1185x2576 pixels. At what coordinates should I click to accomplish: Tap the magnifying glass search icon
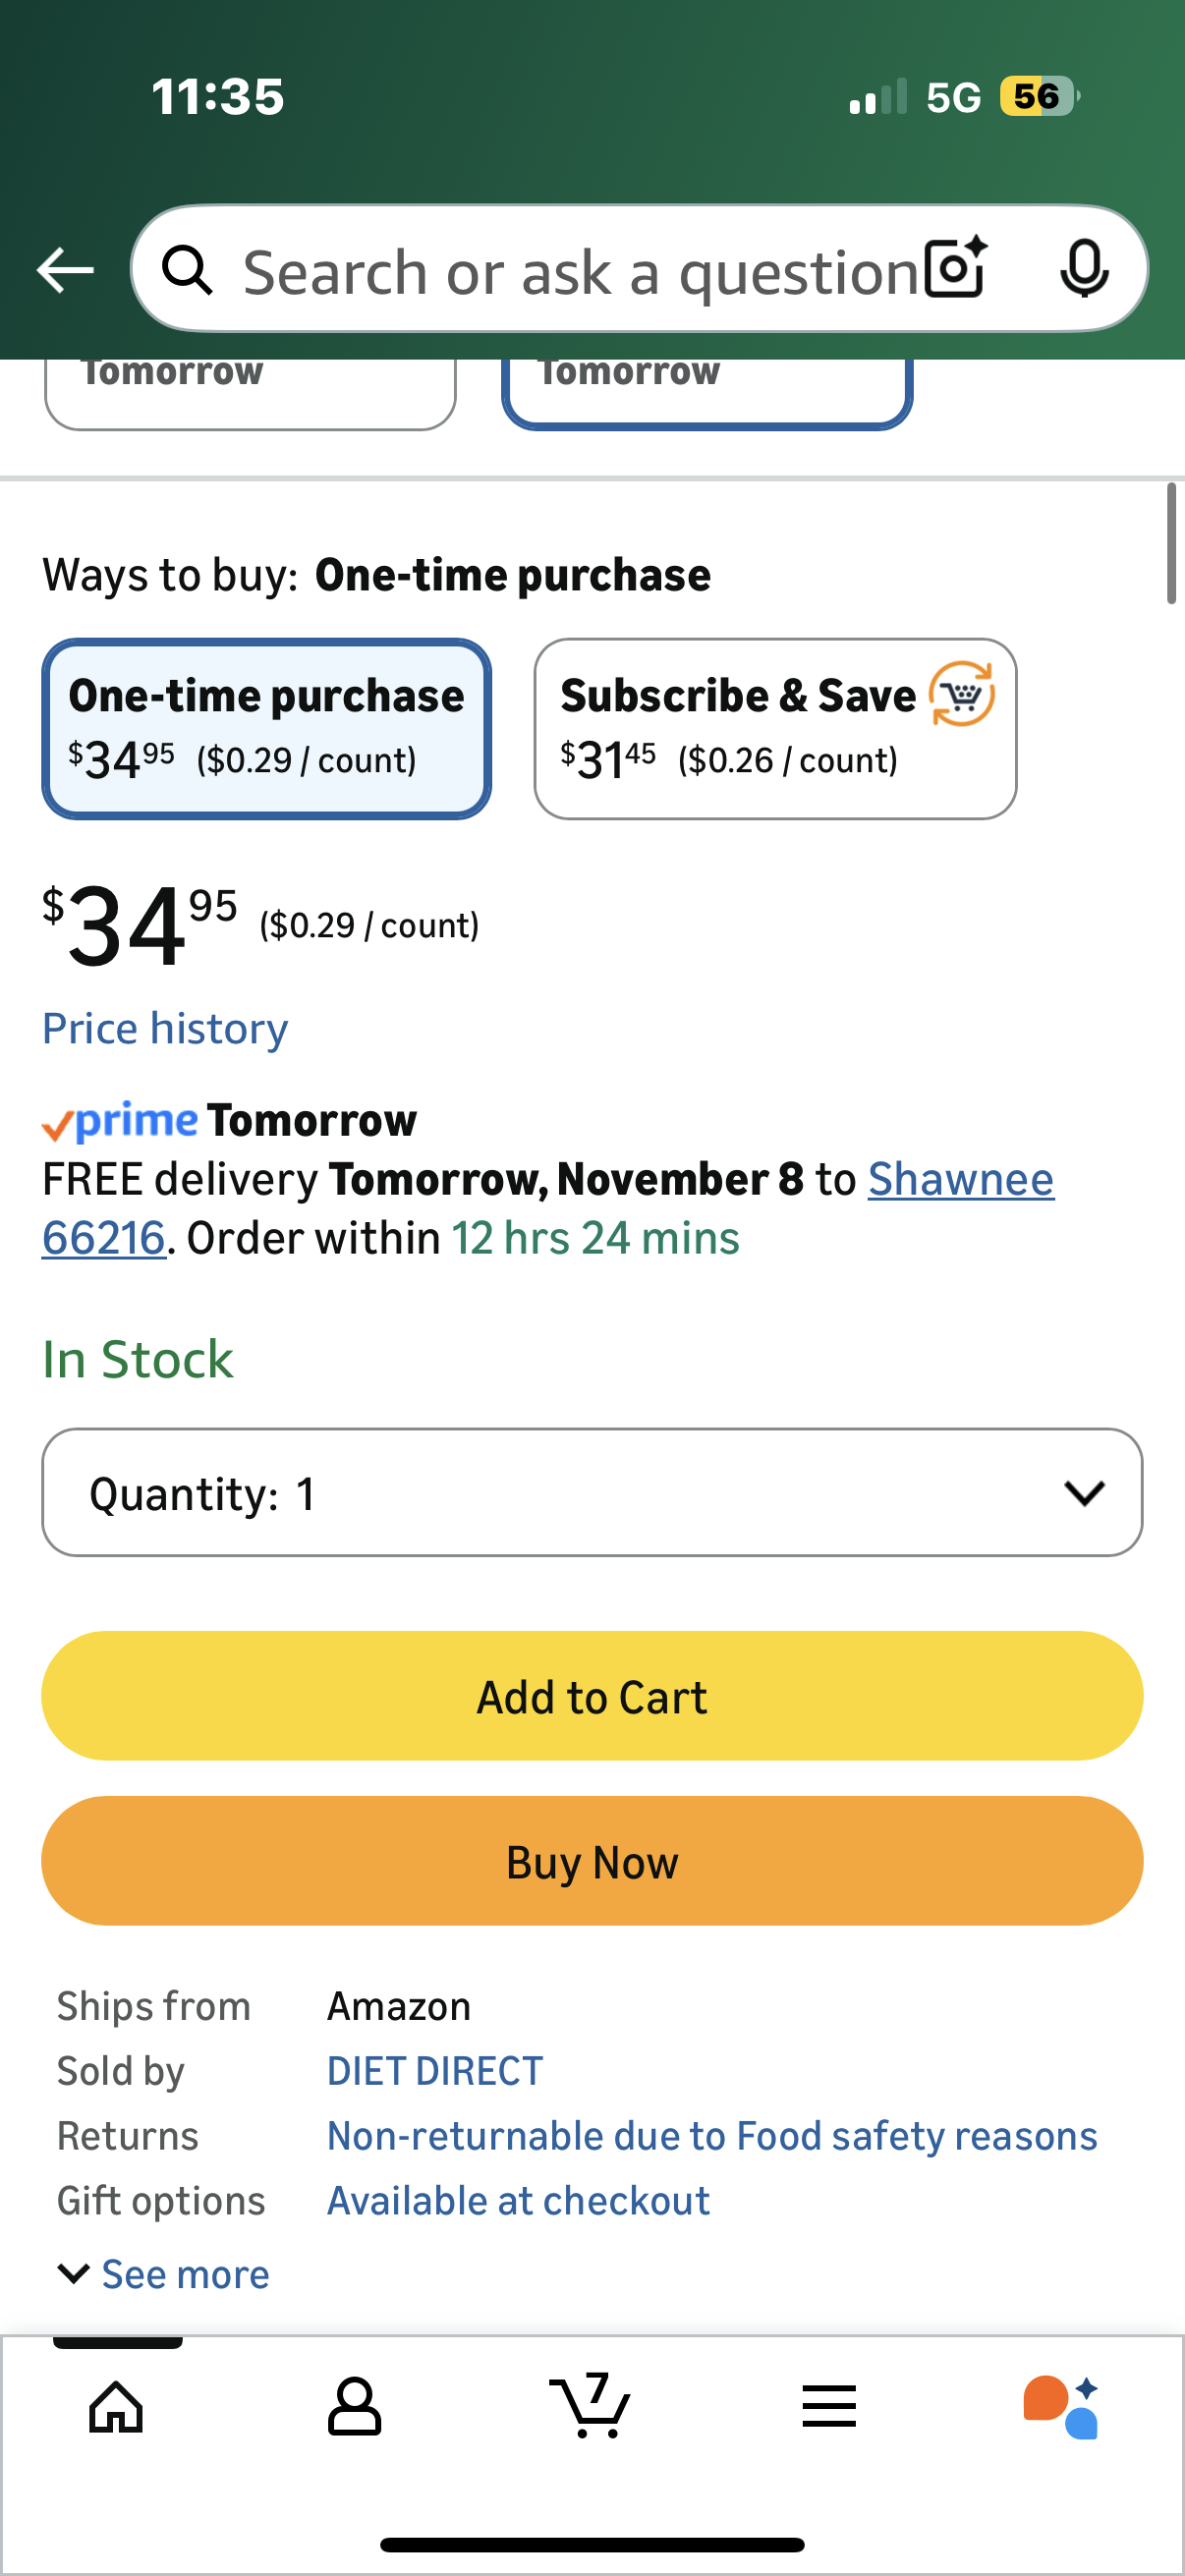pyautogui.click(x=187, y=270)
